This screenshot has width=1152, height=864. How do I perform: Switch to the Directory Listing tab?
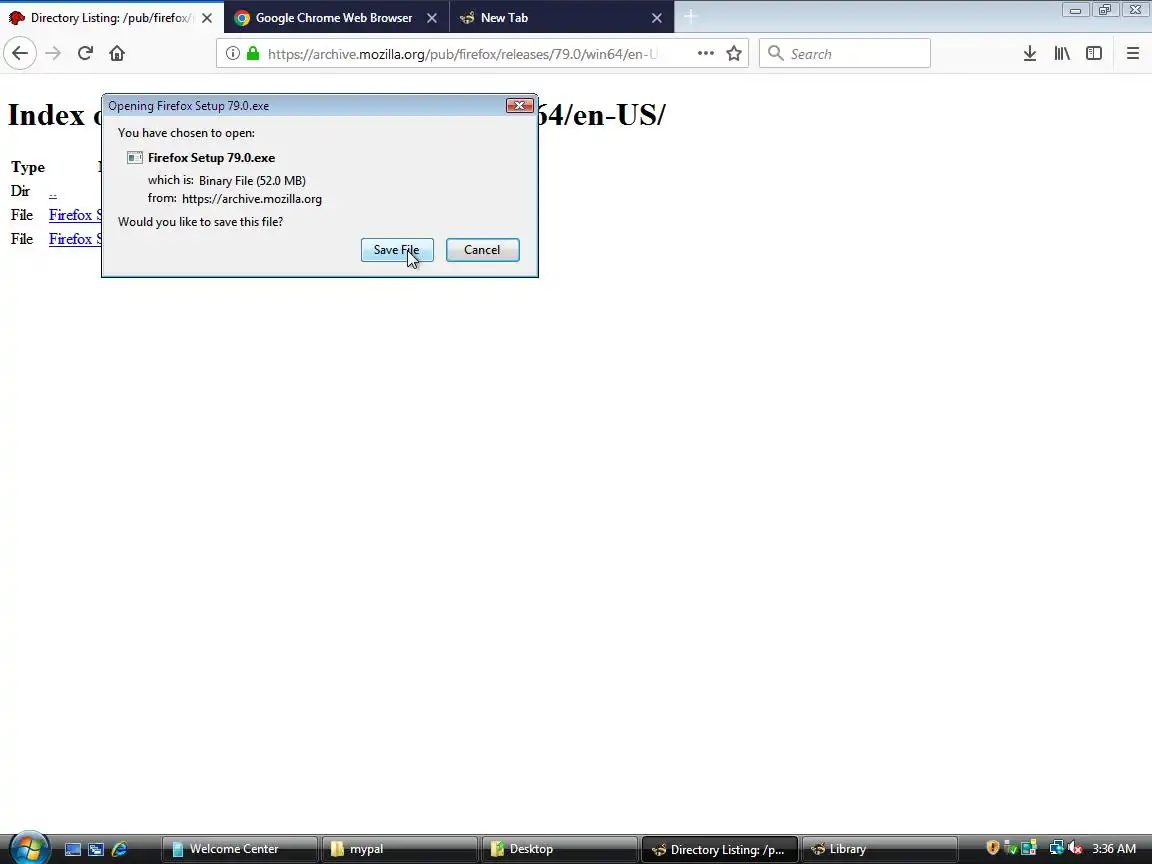click(x=112, y=17)
